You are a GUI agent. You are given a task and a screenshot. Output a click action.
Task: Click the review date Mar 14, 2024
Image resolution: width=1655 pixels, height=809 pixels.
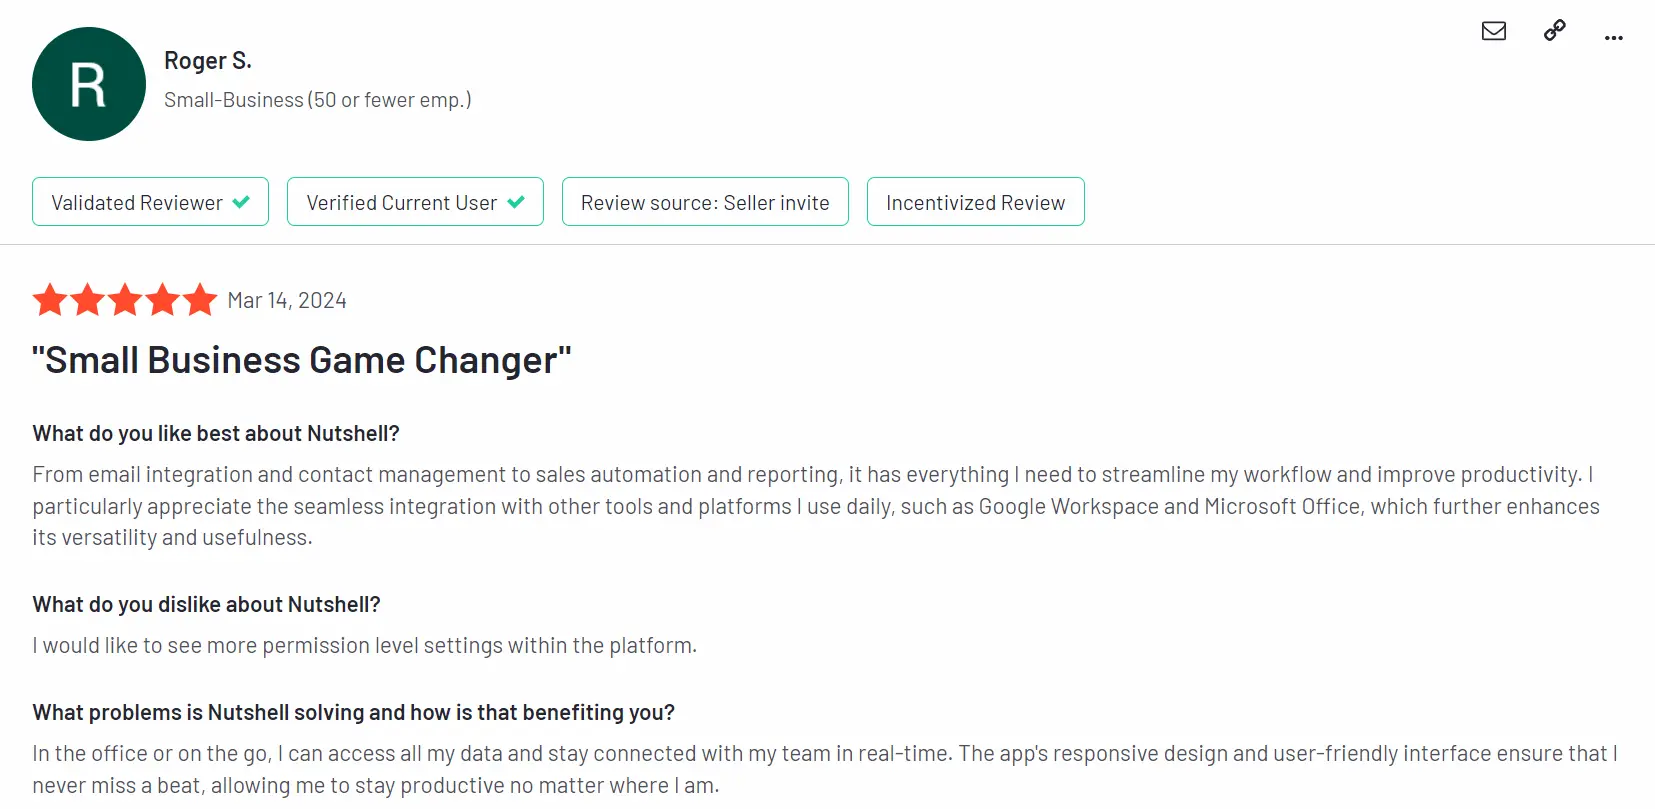(x=286, y=299)
